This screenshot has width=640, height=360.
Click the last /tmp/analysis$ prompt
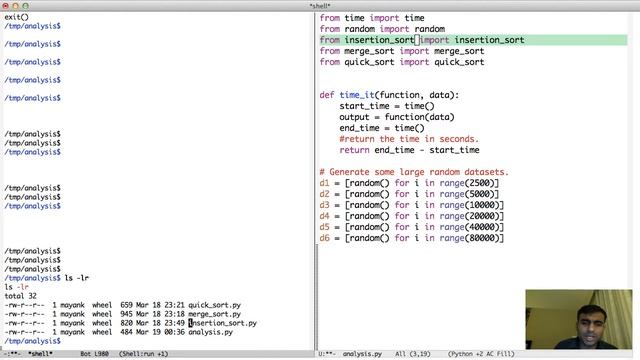32,341
